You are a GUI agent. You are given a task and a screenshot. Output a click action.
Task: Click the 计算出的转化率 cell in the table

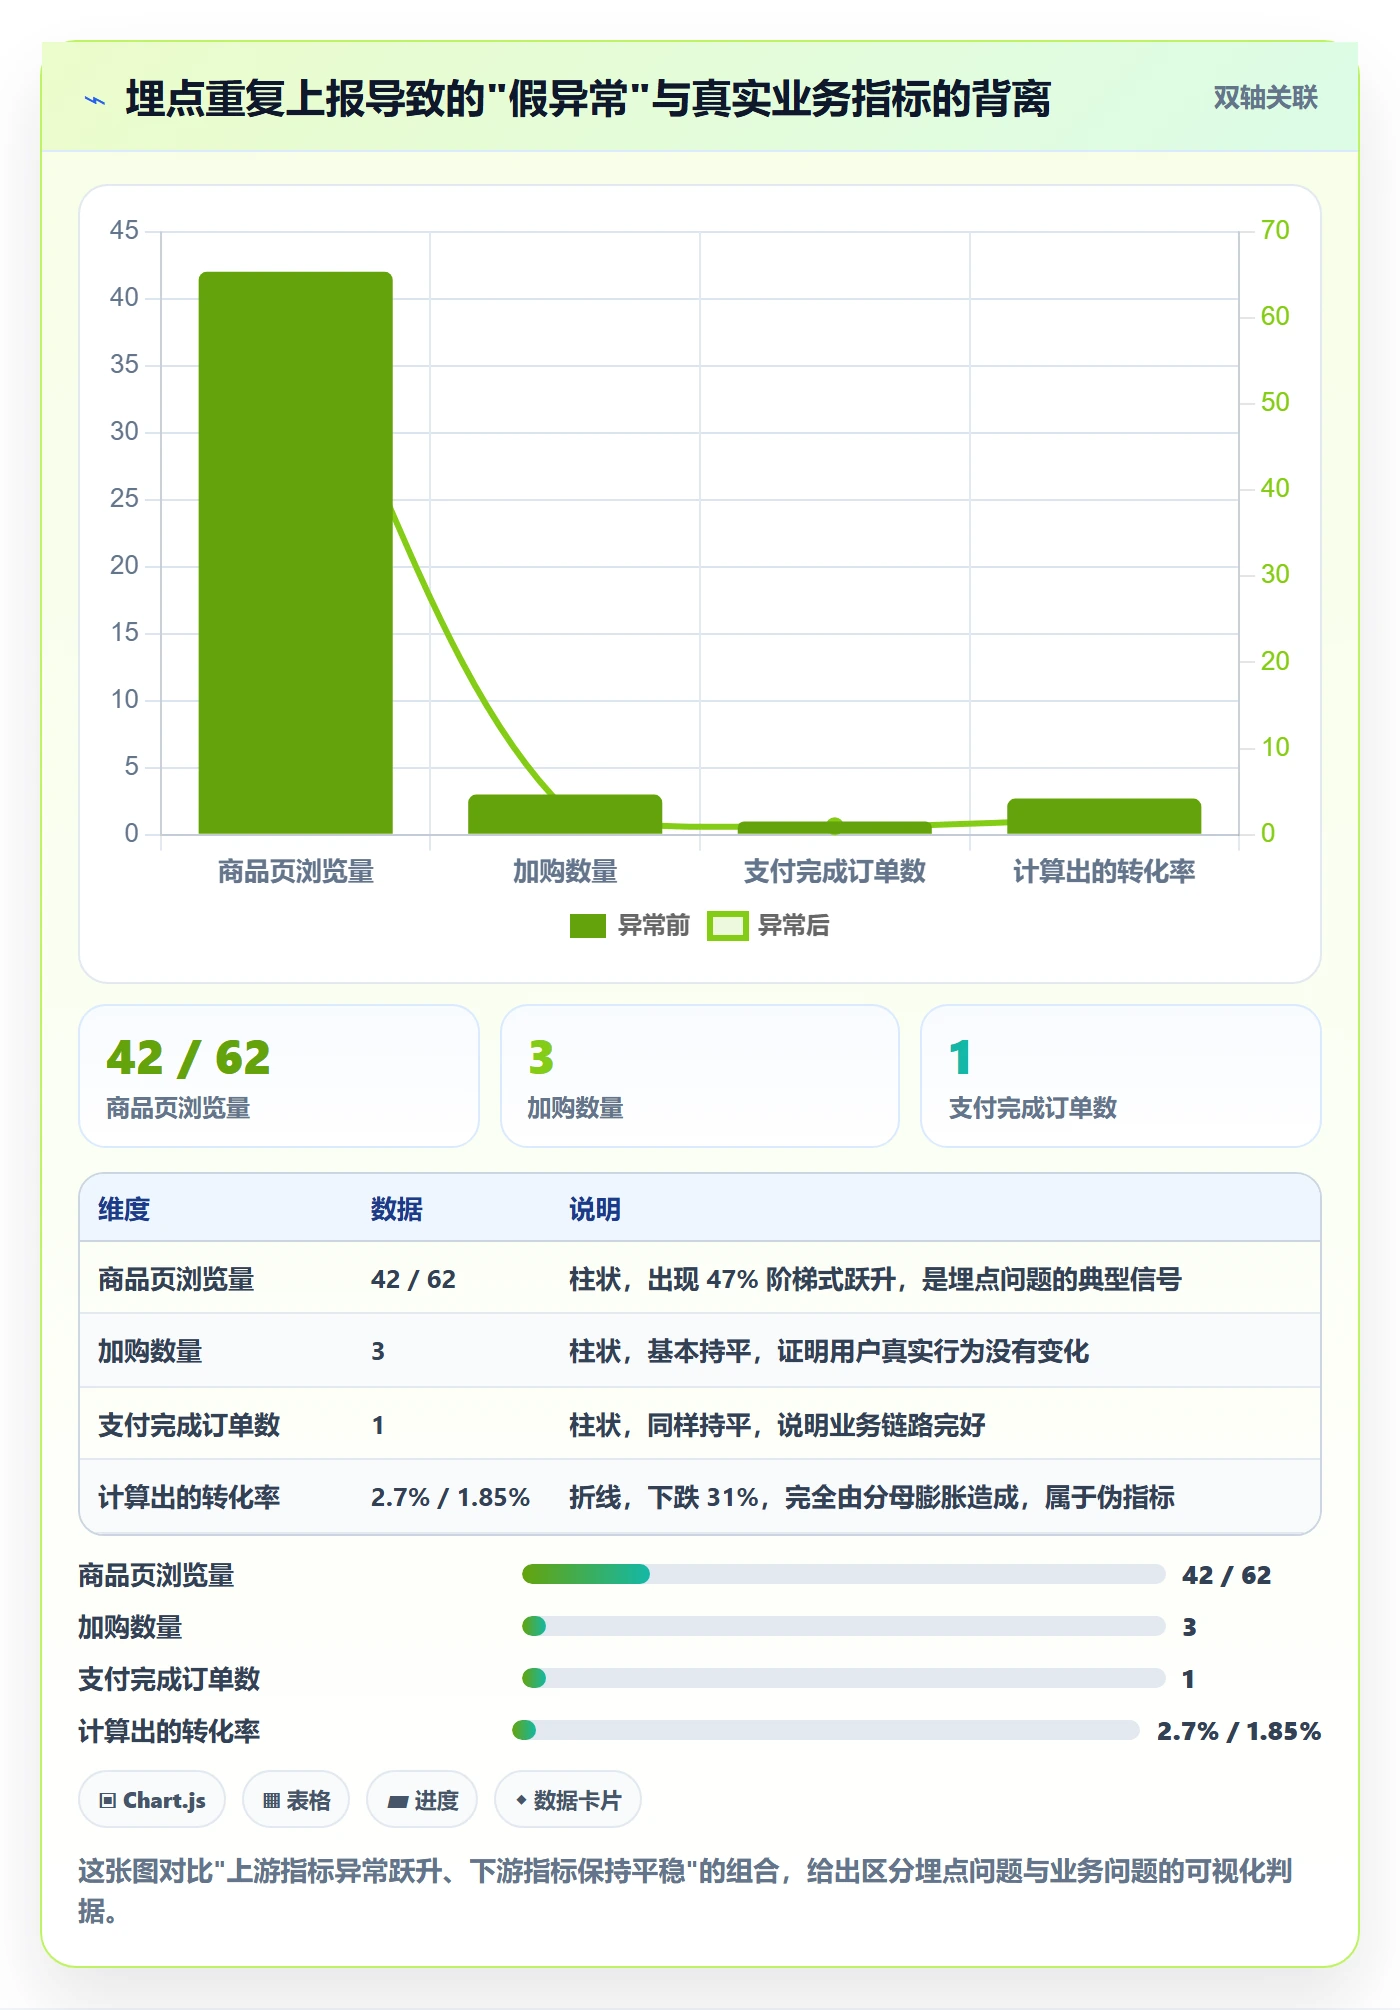189,1498
